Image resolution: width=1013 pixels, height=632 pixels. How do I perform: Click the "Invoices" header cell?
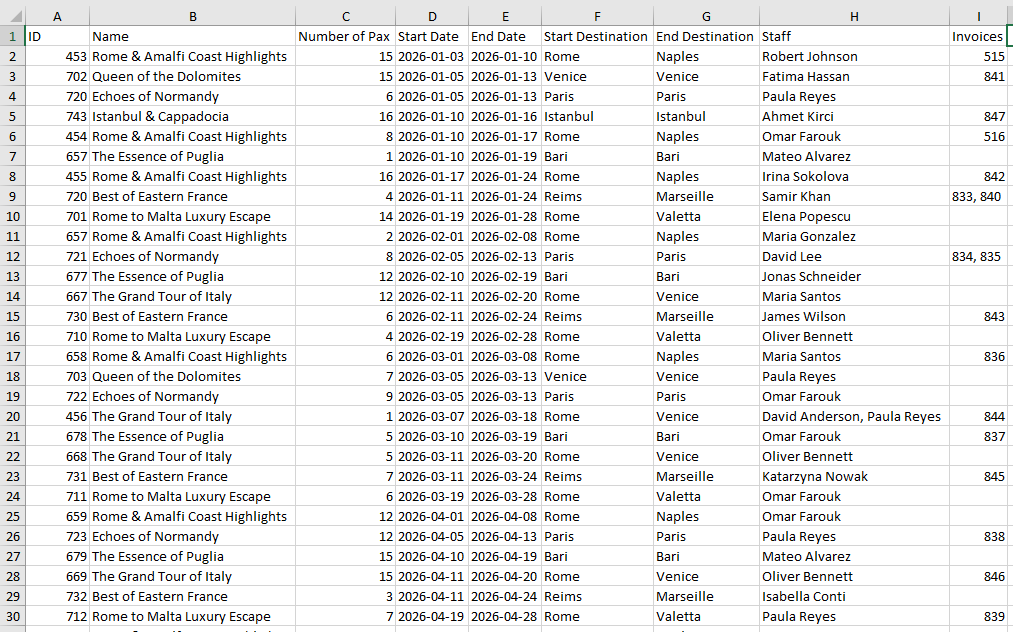(977, 36)
